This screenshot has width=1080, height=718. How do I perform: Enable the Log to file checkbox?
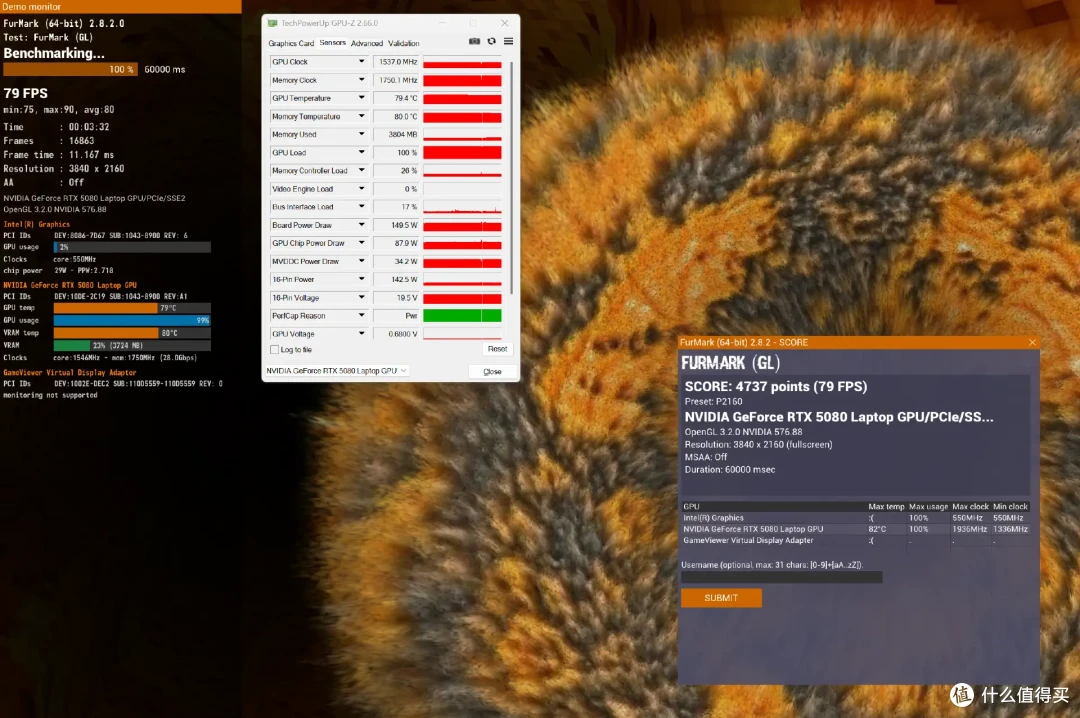pos(275,350)
